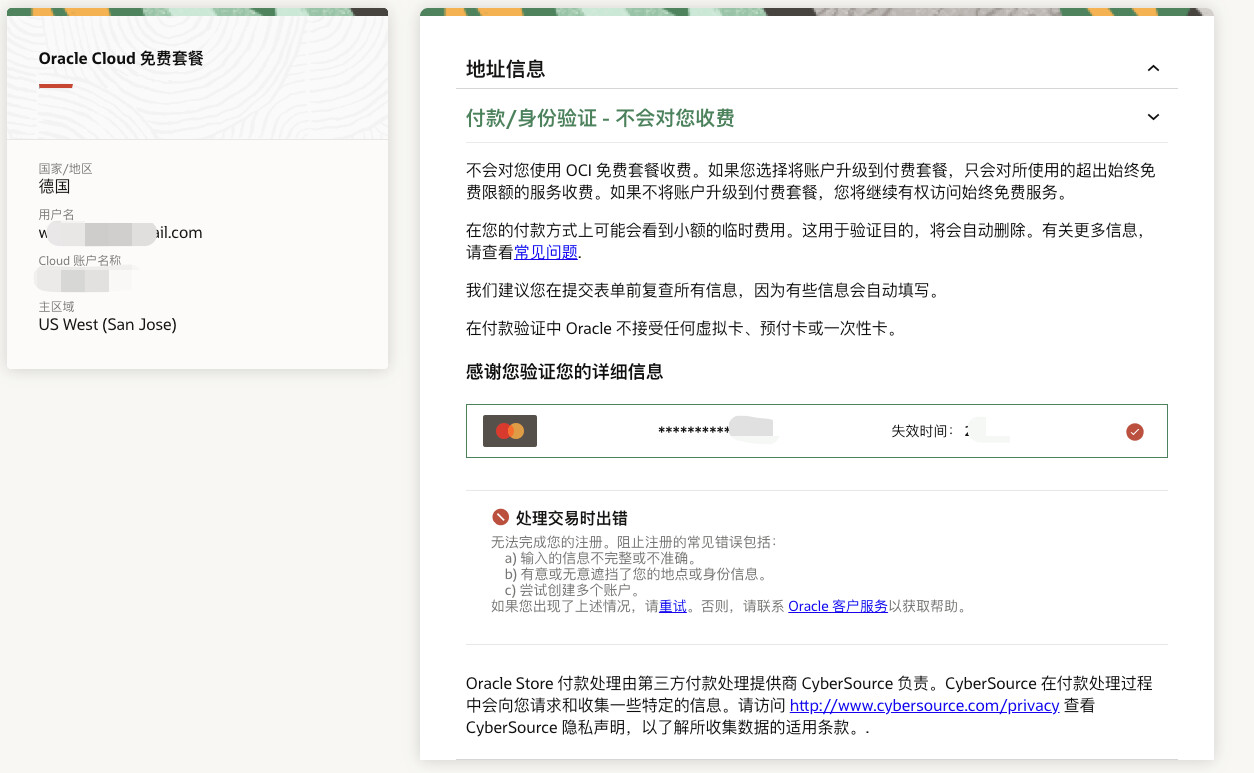Click the 无法完成您的注册 error description line
1254x773 pixels.
(x=633, y=542)
